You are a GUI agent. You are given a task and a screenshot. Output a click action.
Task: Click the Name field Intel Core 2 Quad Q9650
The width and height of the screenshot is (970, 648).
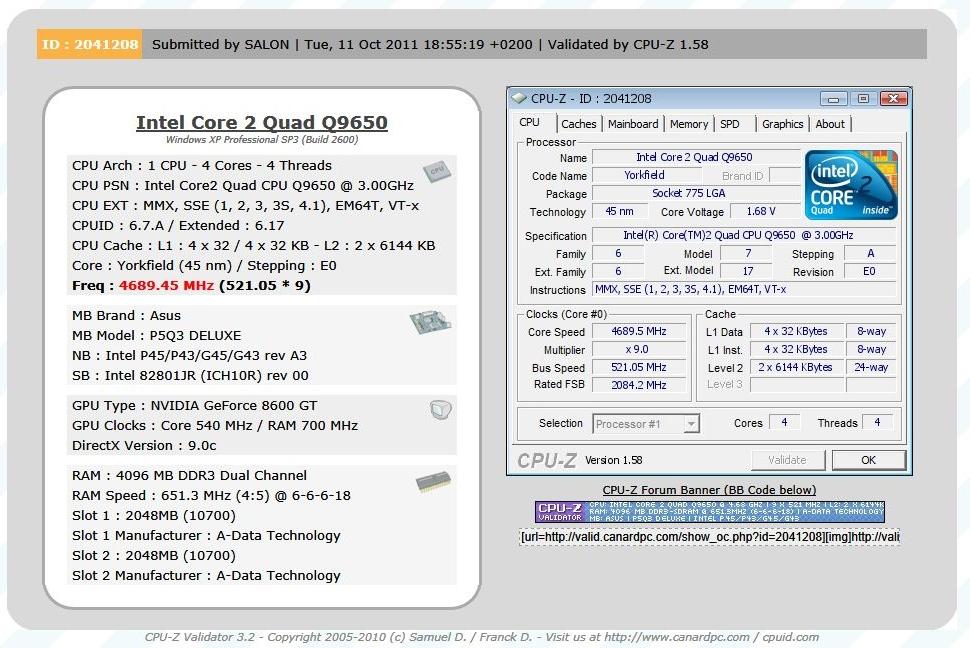pyautogui.click(x=695, y=157)
